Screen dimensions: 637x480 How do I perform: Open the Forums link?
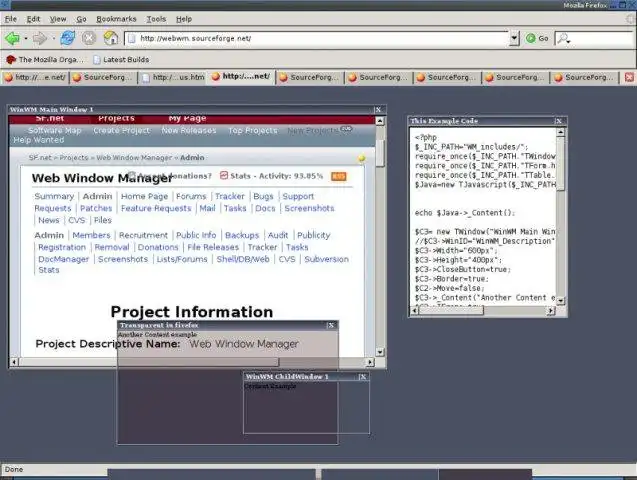191,197
